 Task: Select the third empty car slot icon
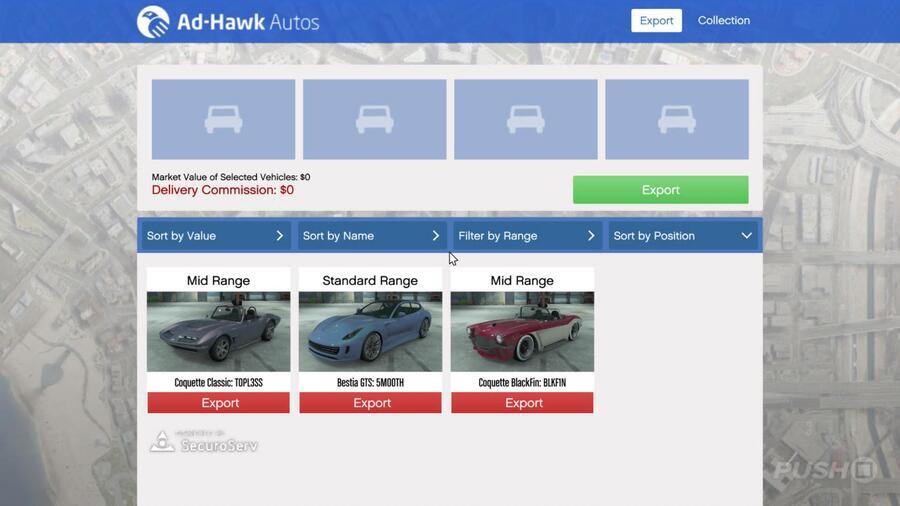[x=525, y=120]
